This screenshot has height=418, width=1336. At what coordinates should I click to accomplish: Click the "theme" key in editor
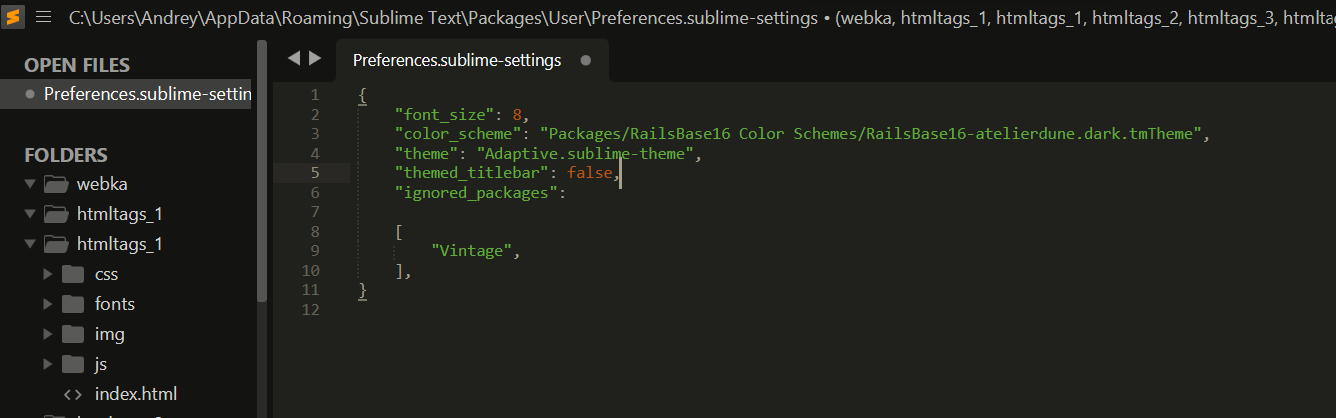pos(427,153)
